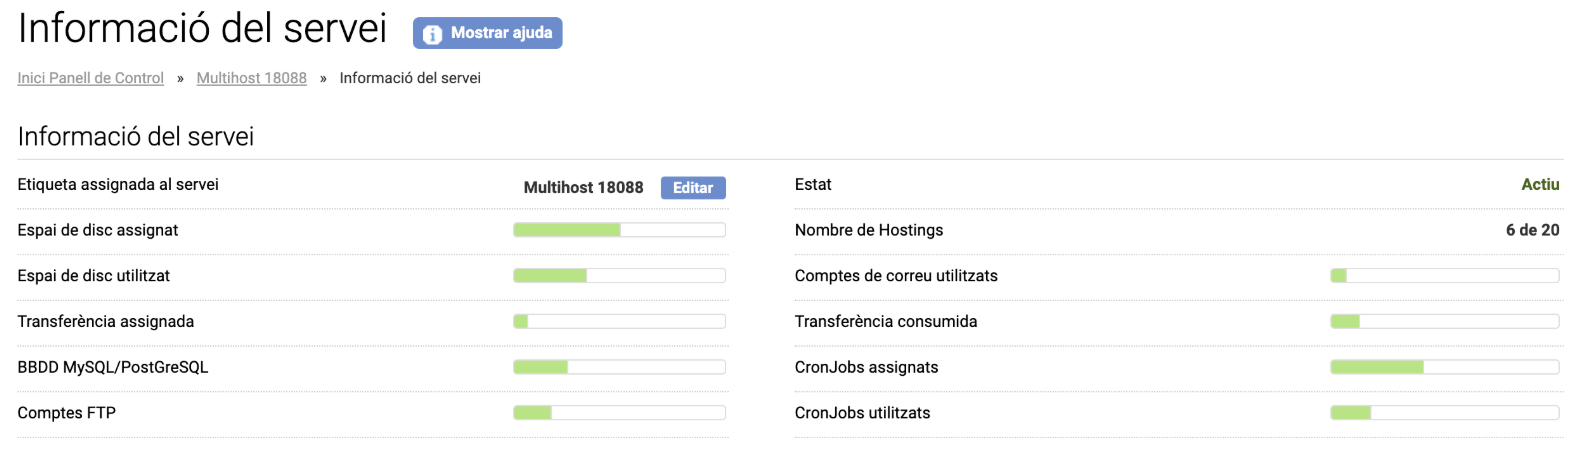Screen dimensions: 1570x452
Task: Click the Informació del servei section heading
Action: click(x=136, y=137)
